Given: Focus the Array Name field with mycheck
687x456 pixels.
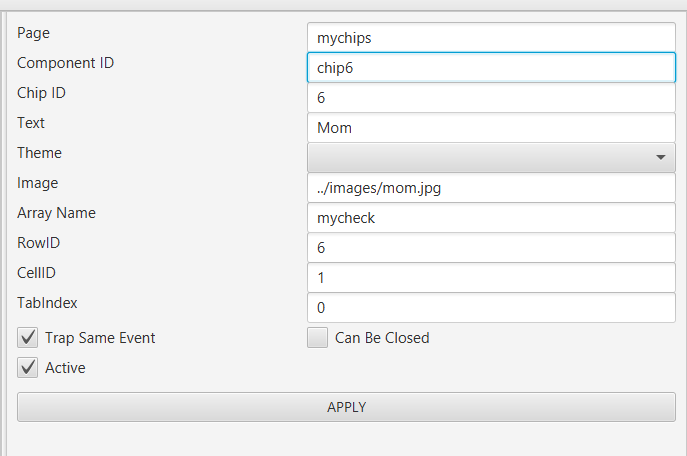Looking at the screenshot, I should pos(491,218).
